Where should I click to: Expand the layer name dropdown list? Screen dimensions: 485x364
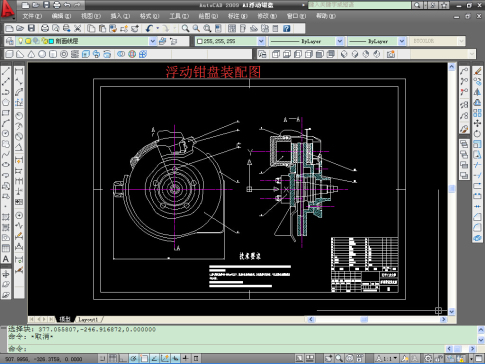point(152,41)
